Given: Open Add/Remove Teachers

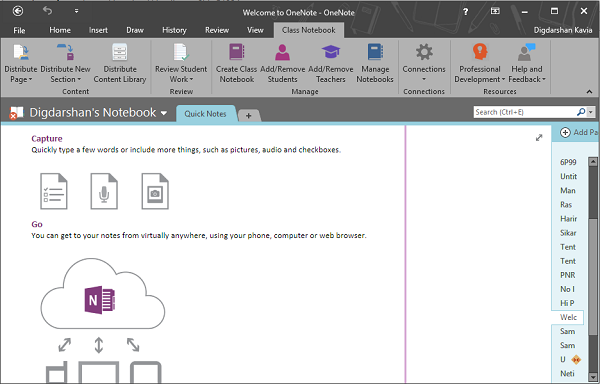Looking at the screenshot, I should click(x=331, y=63).
